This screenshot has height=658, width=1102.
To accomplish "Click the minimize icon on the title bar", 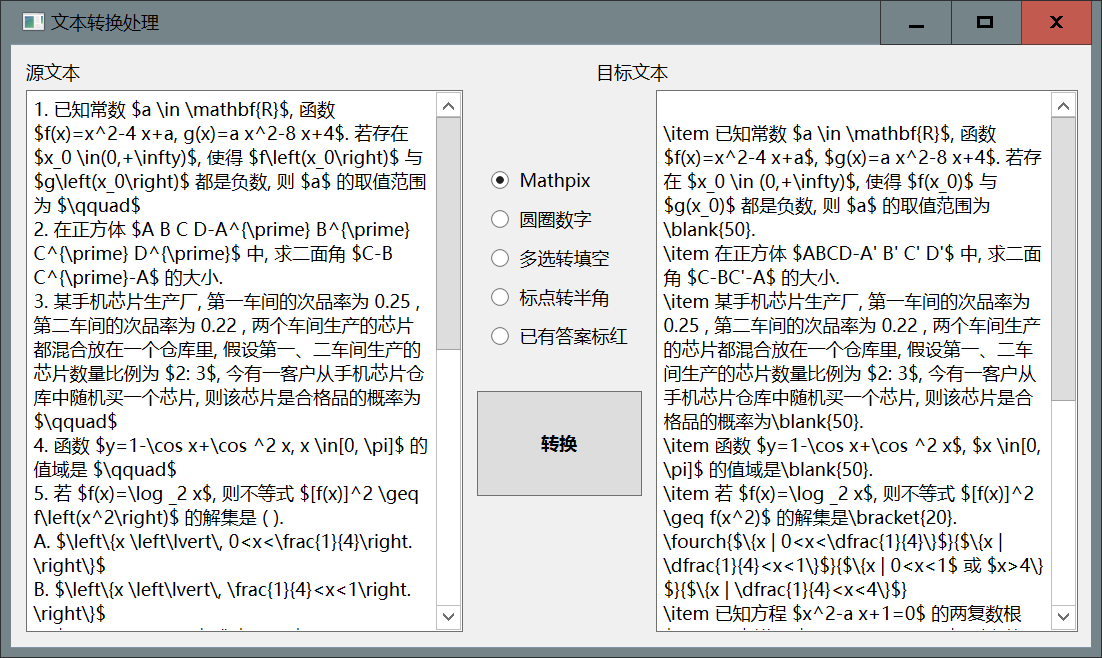I will 914,22.
